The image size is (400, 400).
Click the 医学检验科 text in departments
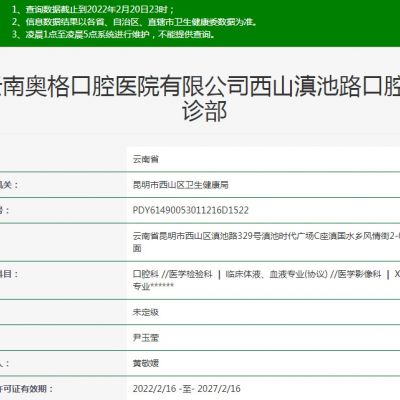point(190,274)
